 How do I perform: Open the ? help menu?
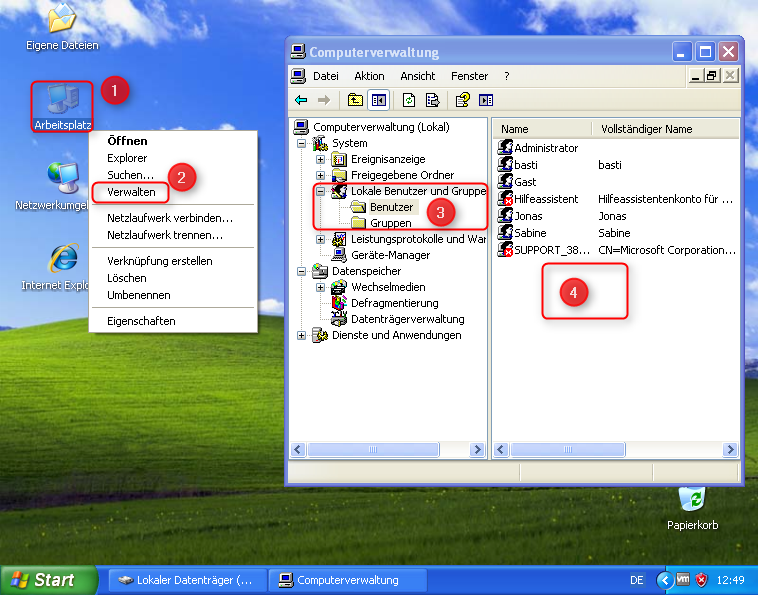coord(507,76)
